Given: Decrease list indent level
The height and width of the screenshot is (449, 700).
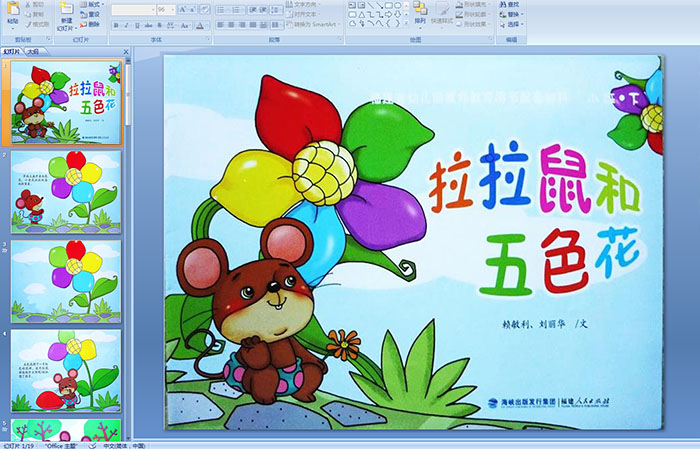Looking at the screenshot, I should click(x=253, y=9).
